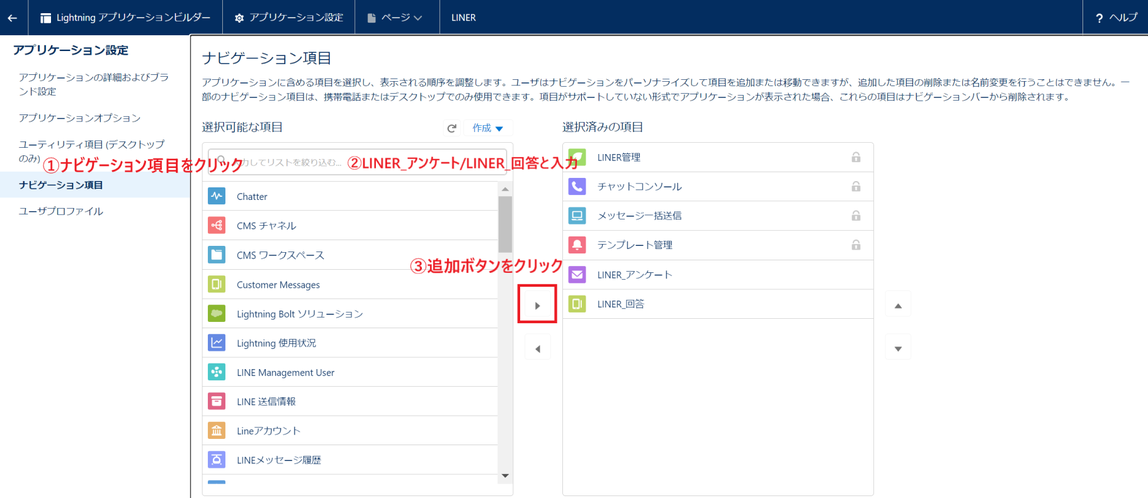Focus the filter list search field

(357, 162)
